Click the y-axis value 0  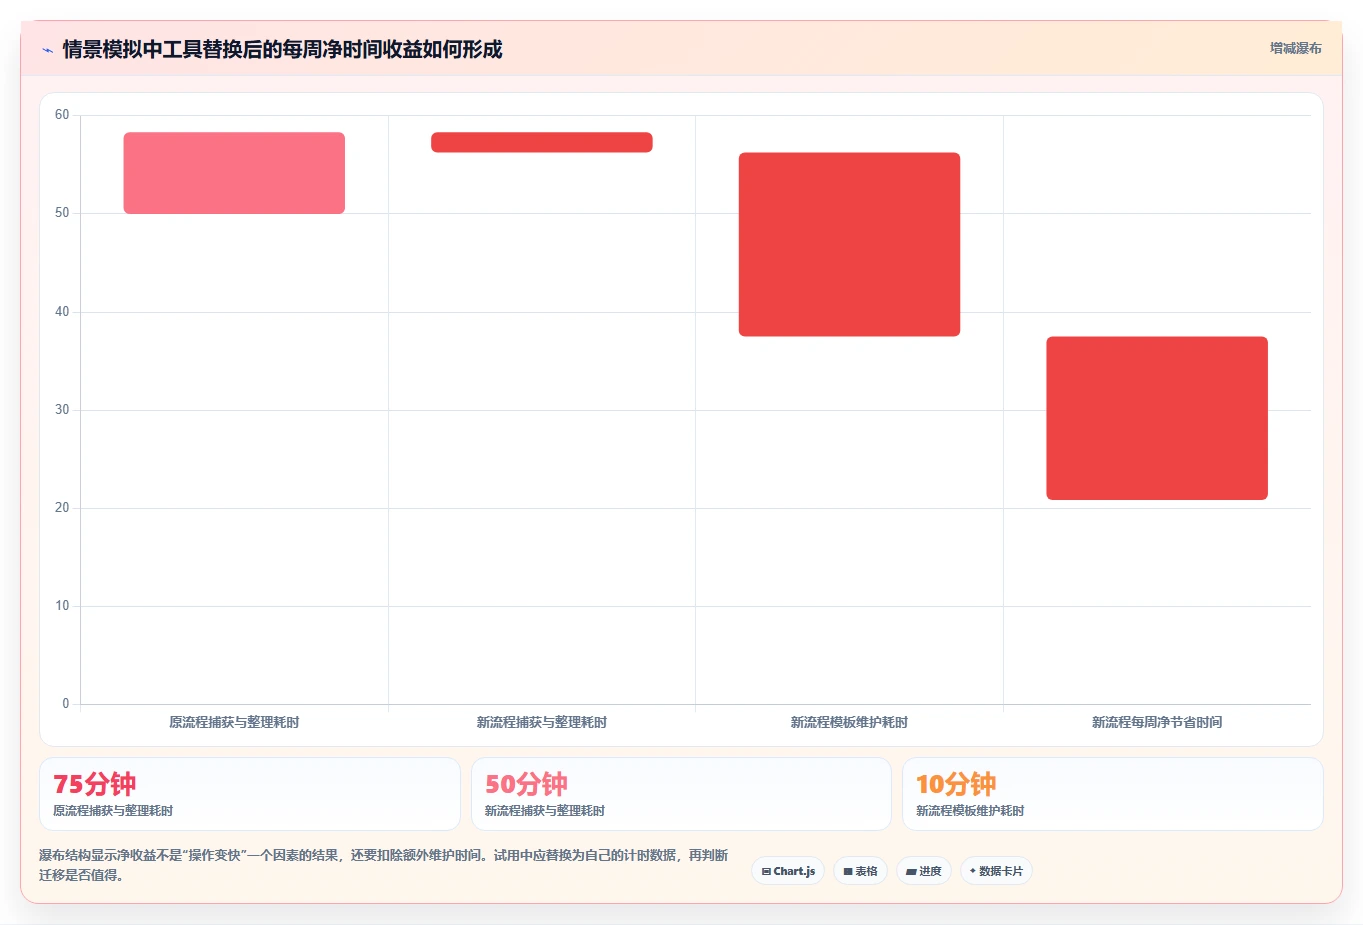66,704
